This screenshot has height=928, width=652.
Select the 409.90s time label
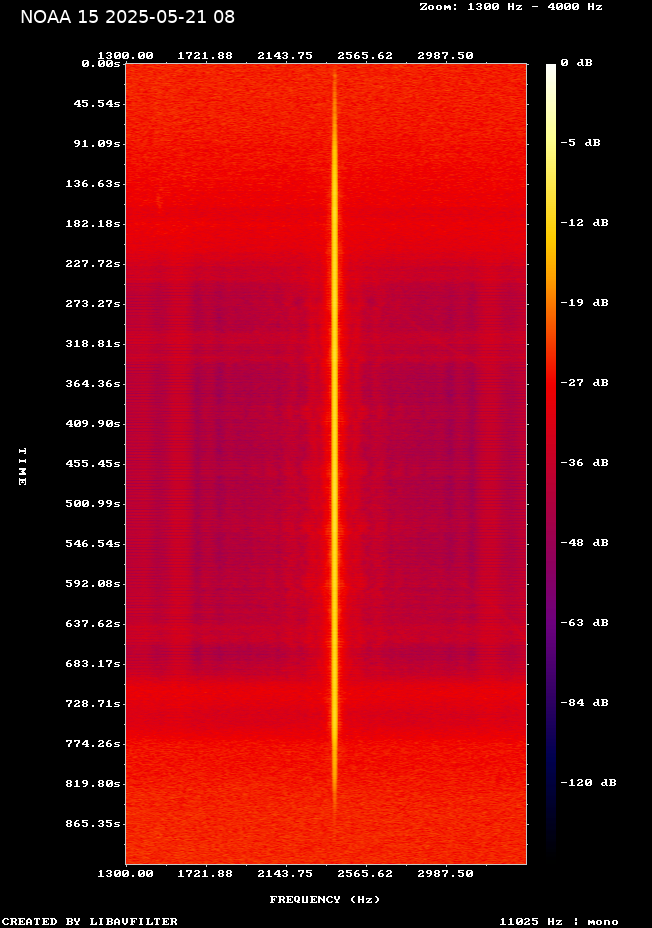pos(93,423)
